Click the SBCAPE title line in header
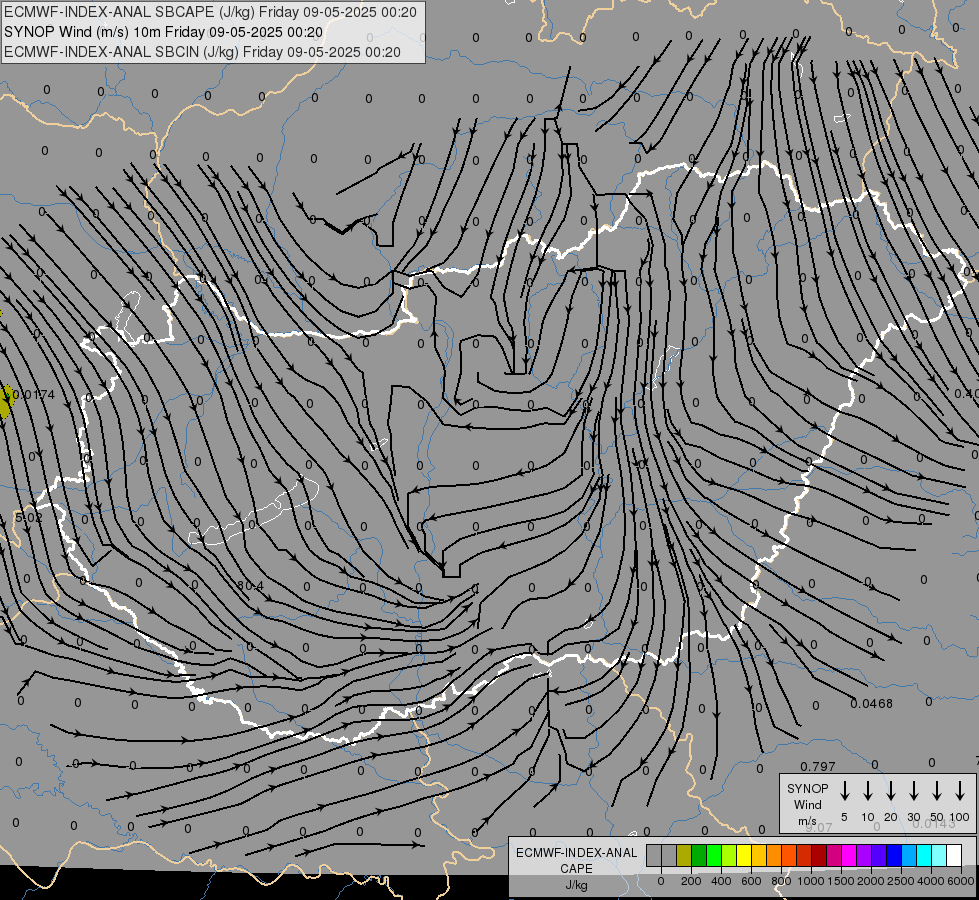 pos(210,12)
